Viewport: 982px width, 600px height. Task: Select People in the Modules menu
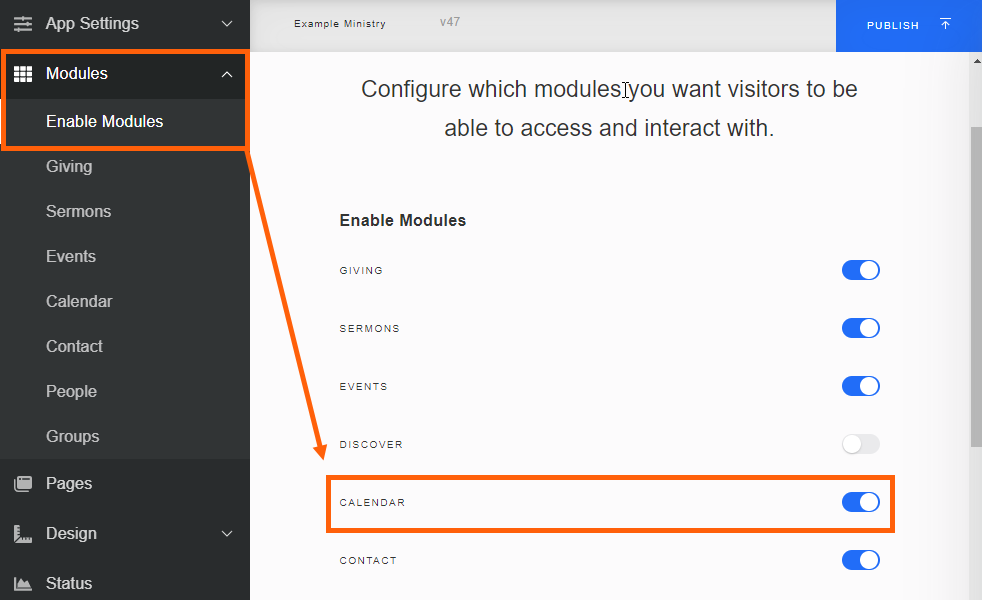tap(71, 392)
